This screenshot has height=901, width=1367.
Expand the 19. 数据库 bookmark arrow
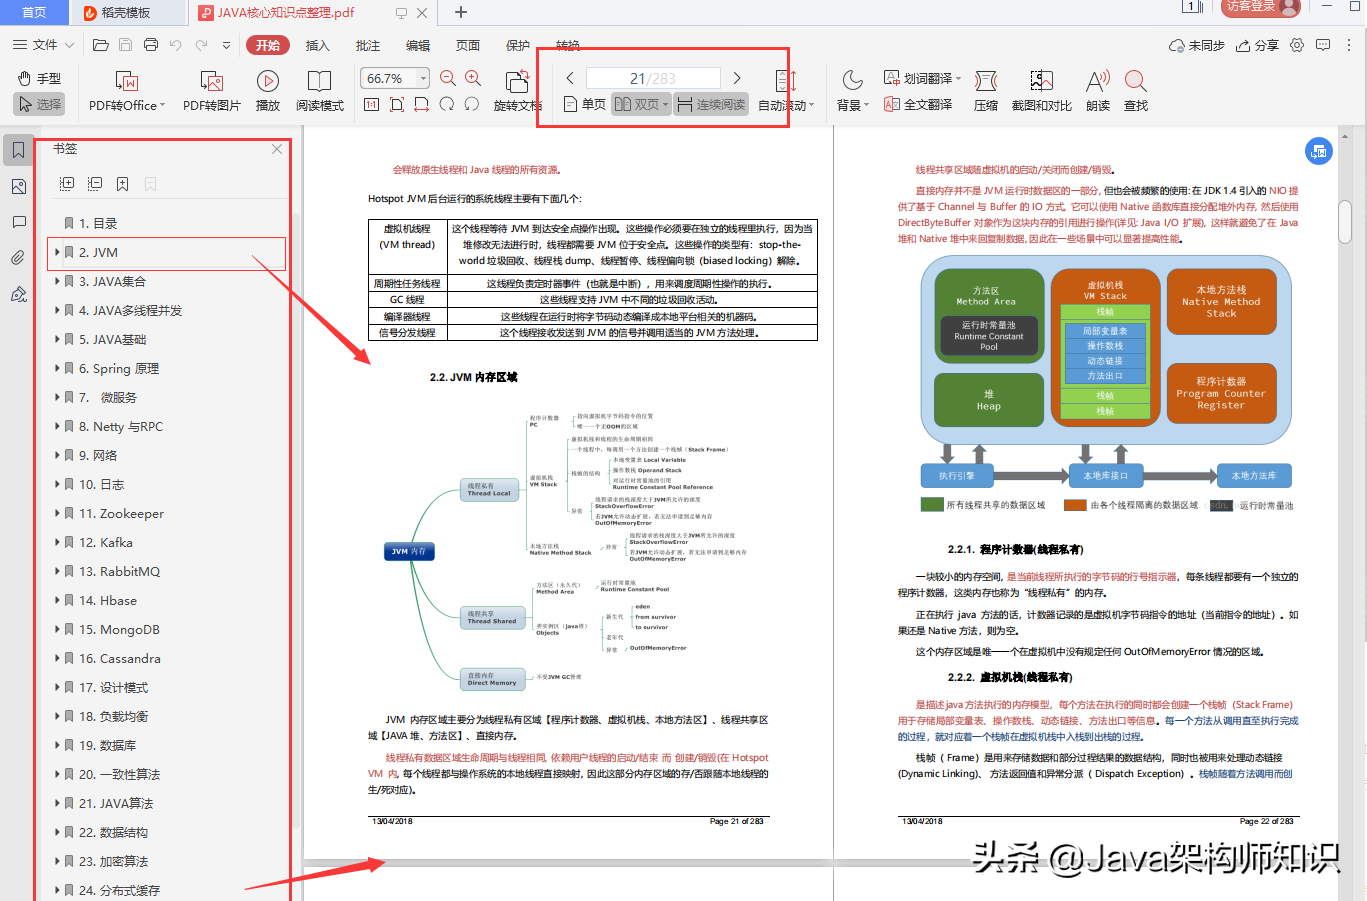[x=57, y=746]
